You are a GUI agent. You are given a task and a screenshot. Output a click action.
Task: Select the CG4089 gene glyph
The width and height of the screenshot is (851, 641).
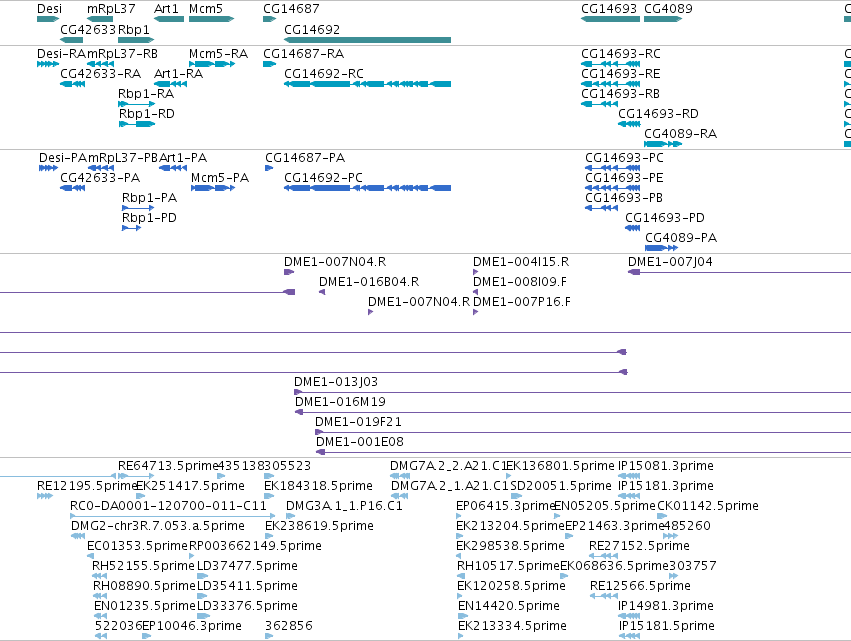point(663,19)
